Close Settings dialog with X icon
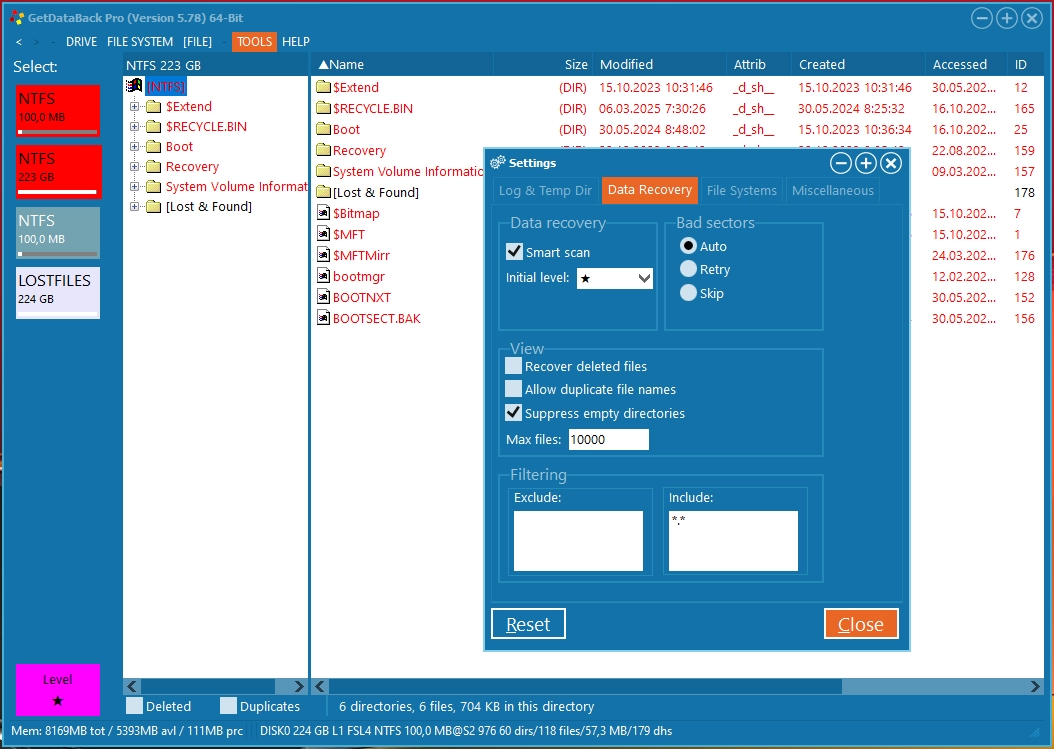Viewport: 1054px width, 749px height. click(891, 163)
